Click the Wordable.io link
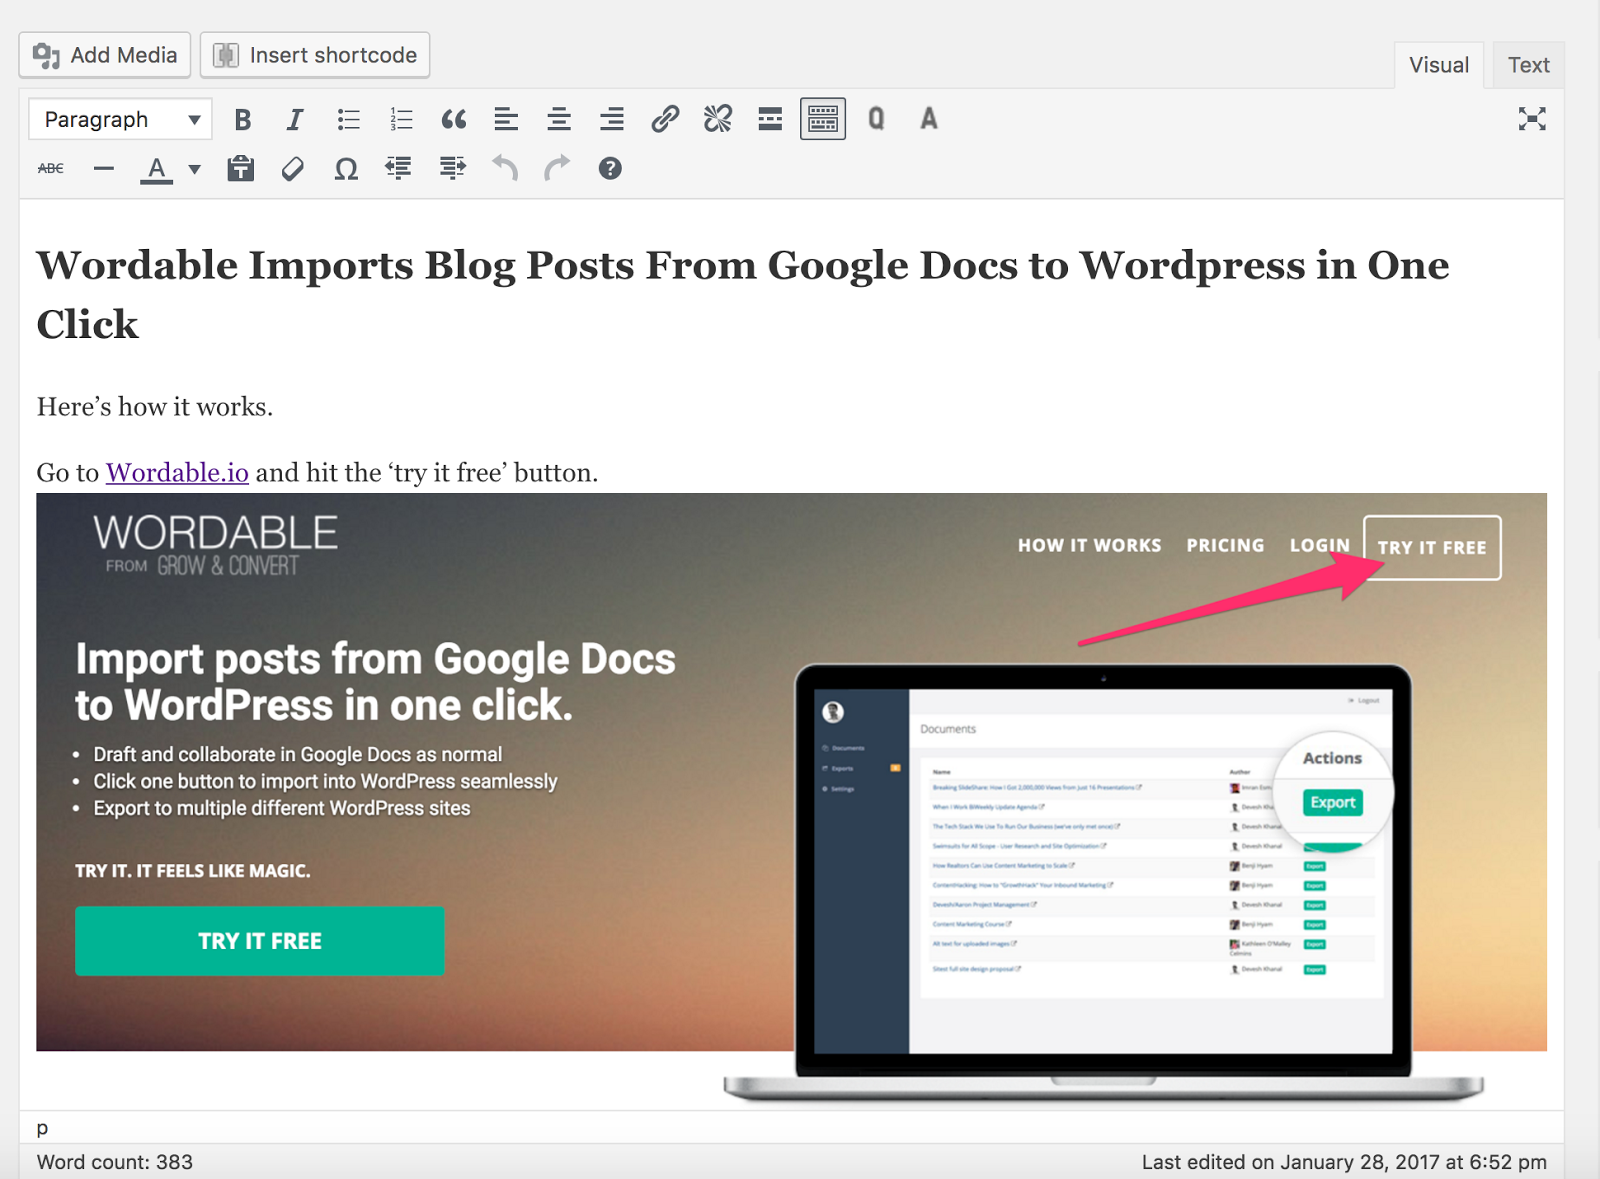The width and height of the screenshot is (1600, 1179). 177,472
